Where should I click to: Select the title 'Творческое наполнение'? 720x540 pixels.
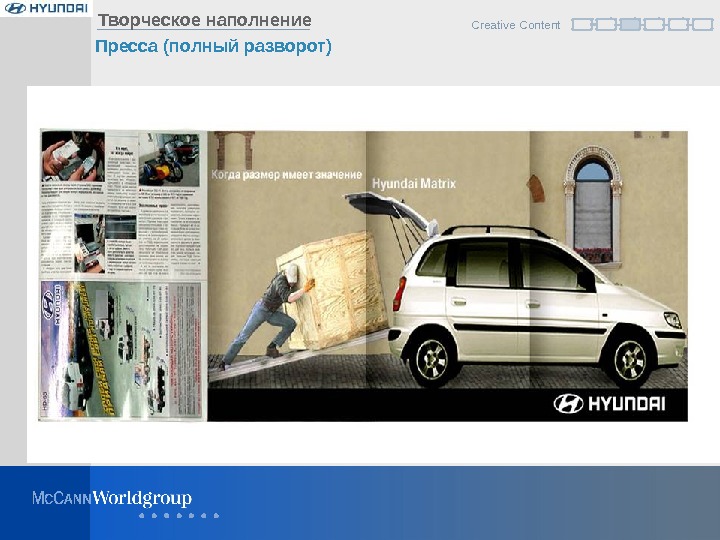point(204,20)
